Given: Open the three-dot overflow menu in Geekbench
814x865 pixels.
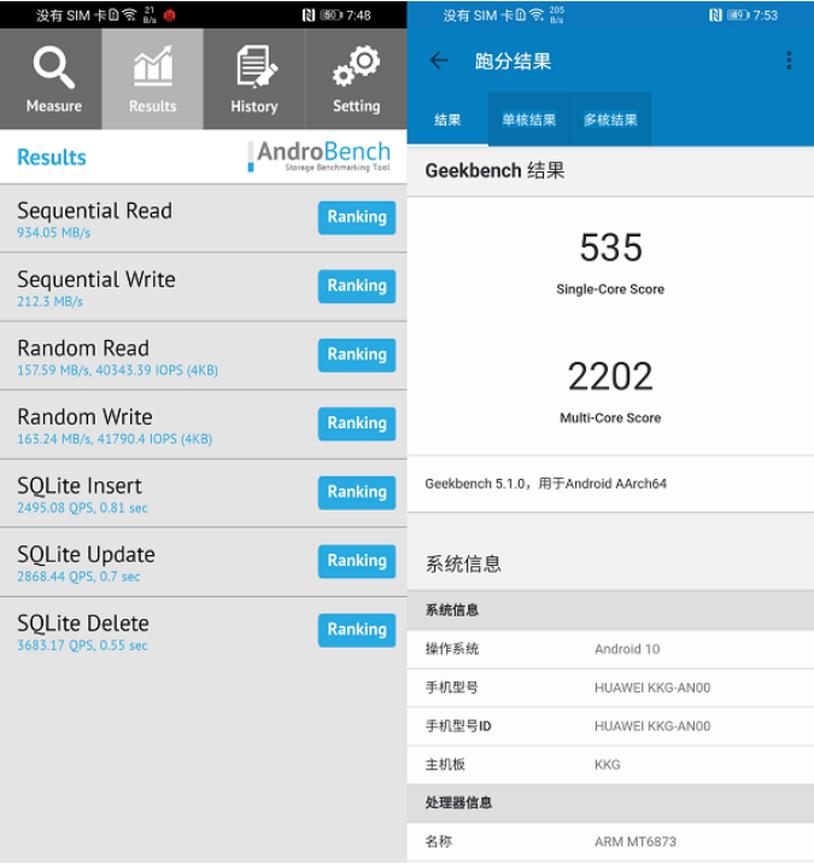Looking at the screenshot, I should pyautogui.click(x=789, y=60).
